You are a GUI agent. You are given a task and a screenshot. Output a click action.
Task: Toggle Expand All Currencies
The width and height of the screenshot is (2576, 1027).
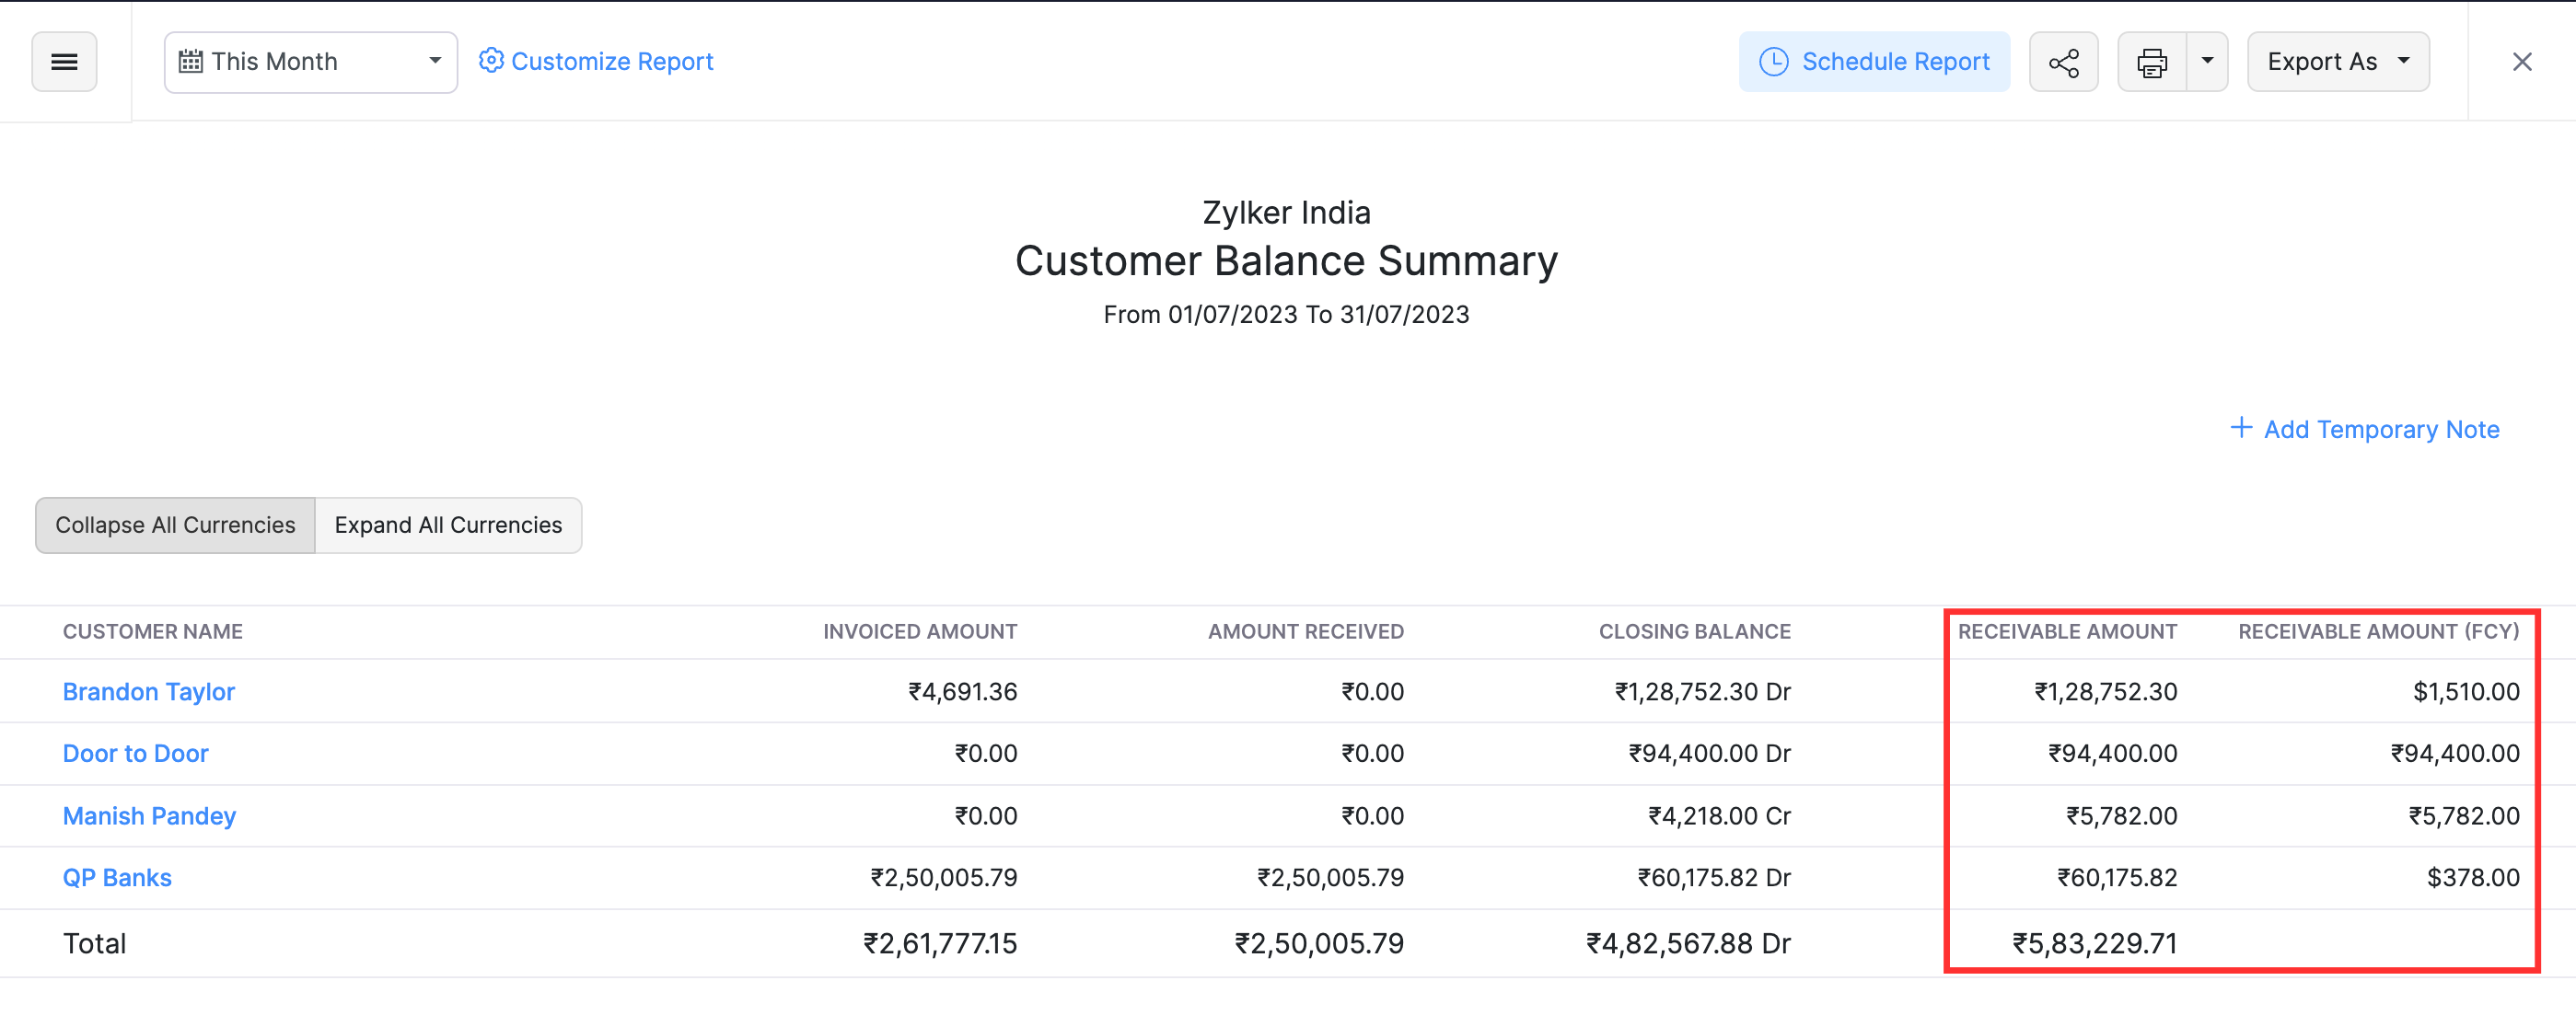point(447,524)
